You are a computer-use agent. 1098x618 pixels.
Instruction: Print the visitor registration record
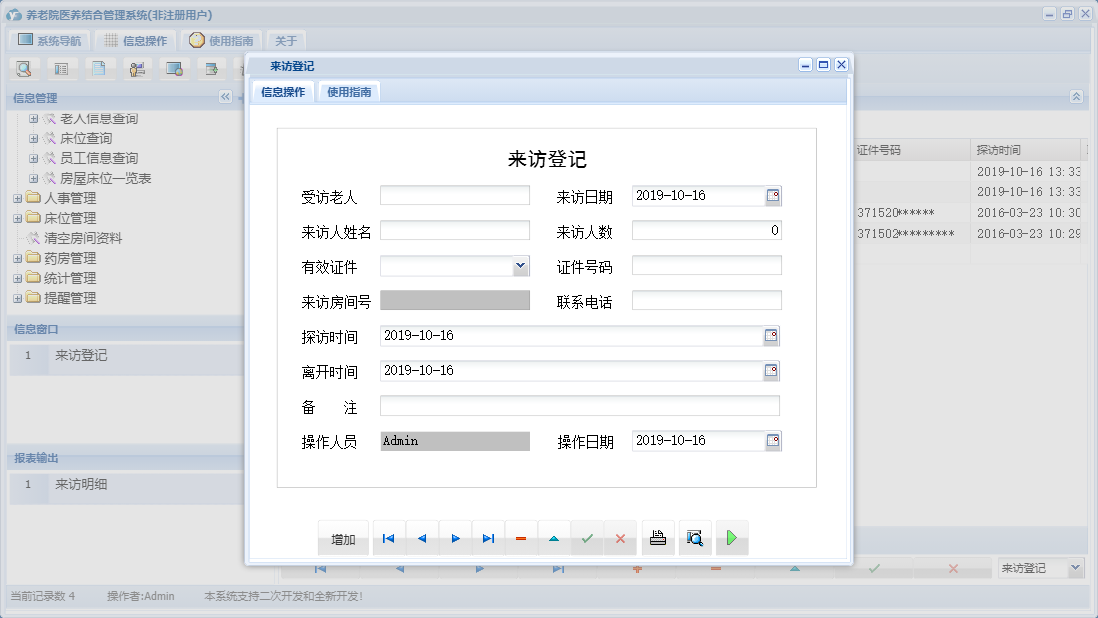[x=657, y=538]
